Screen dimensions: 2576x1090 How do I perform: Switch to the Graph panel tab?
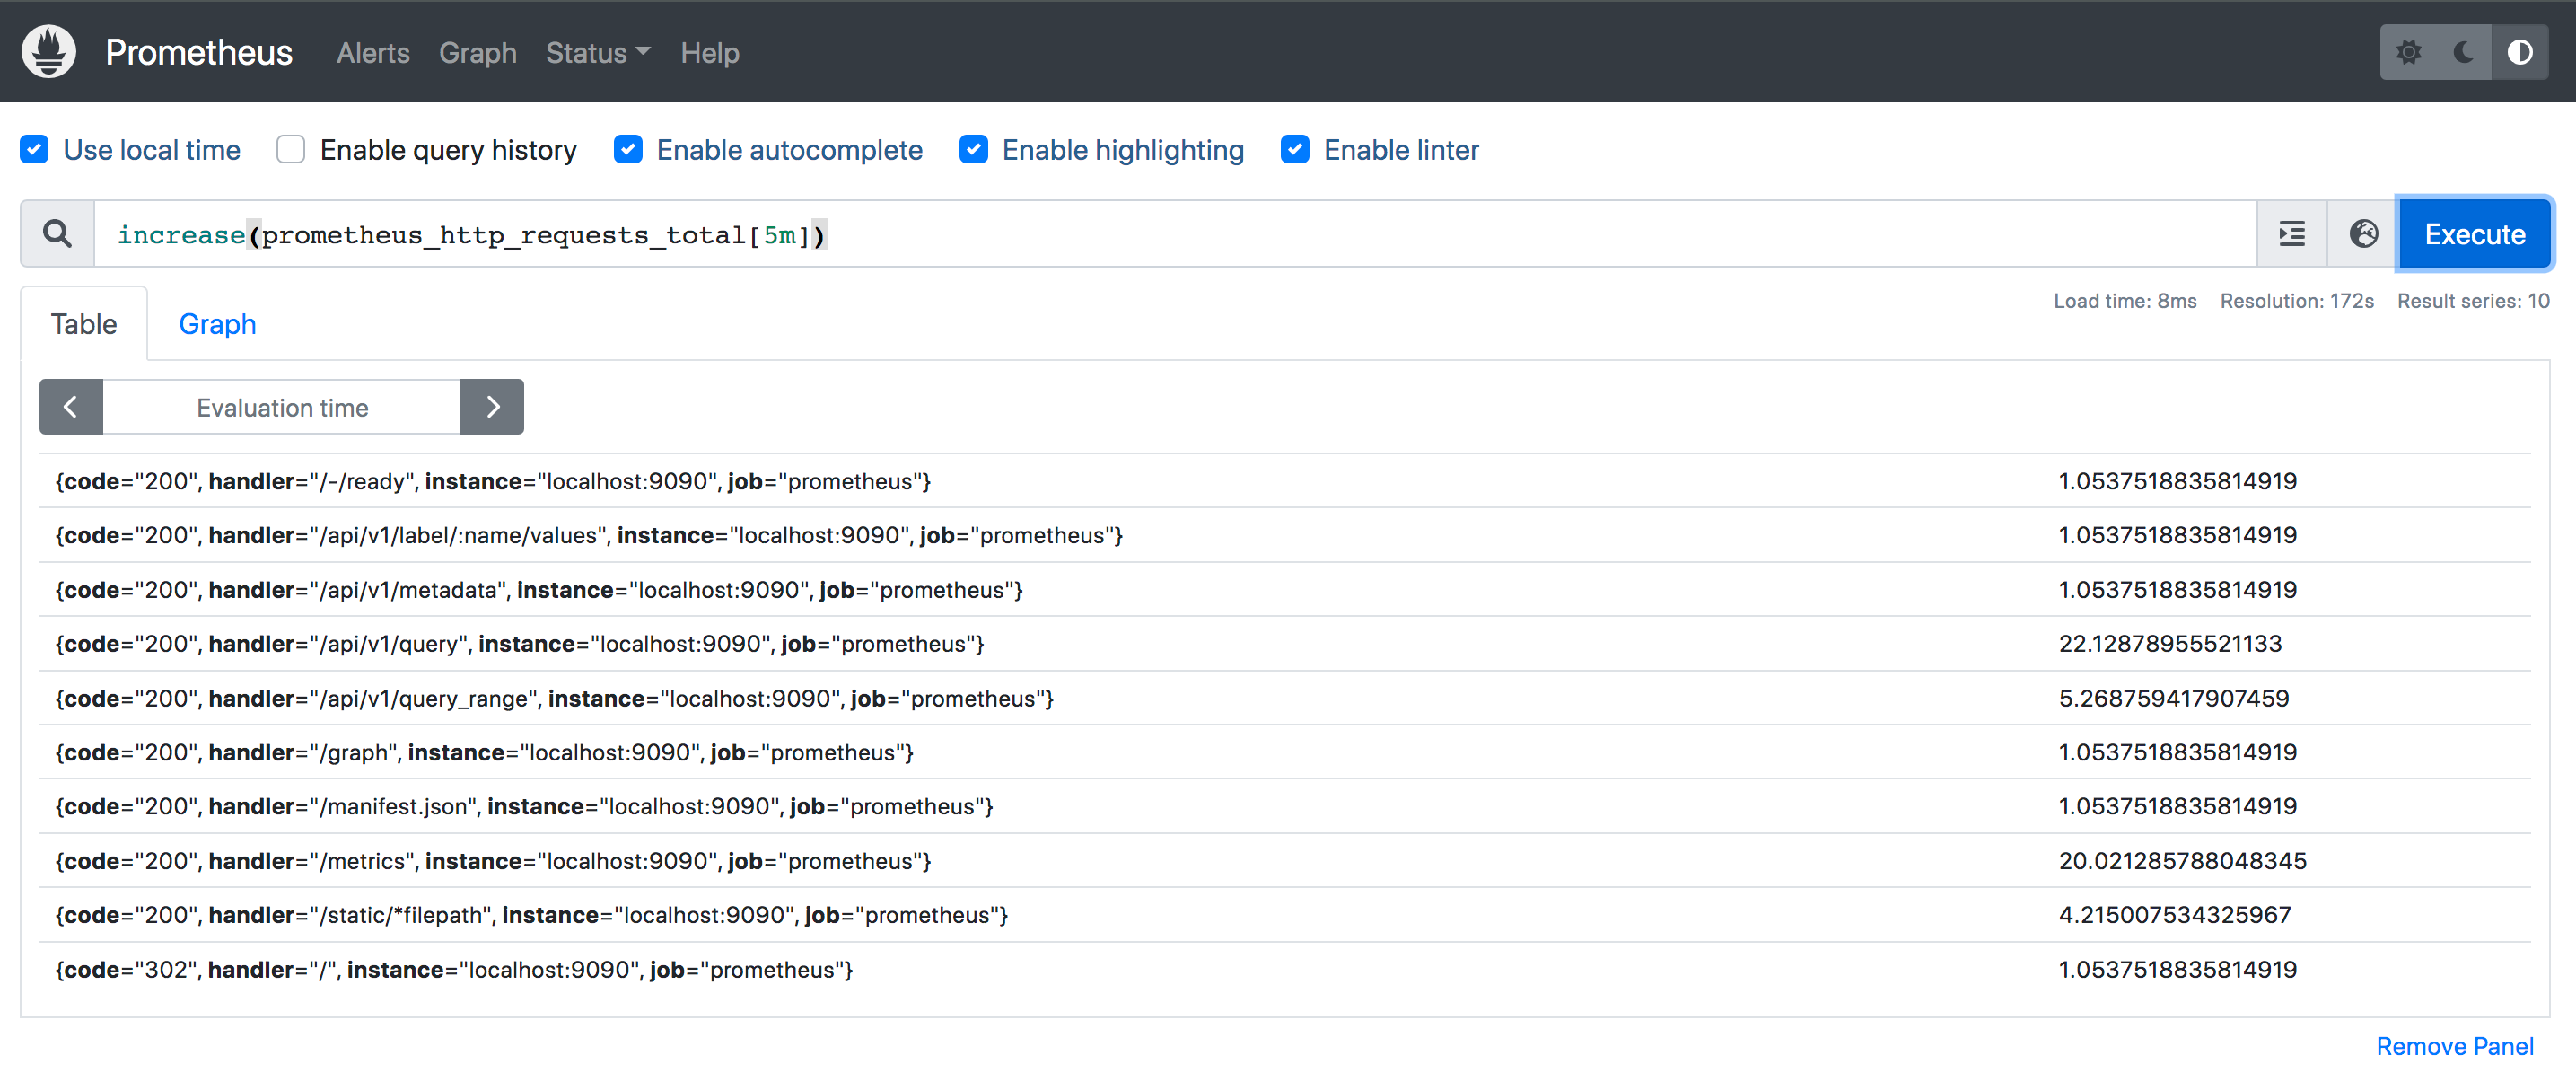[217, 324]
